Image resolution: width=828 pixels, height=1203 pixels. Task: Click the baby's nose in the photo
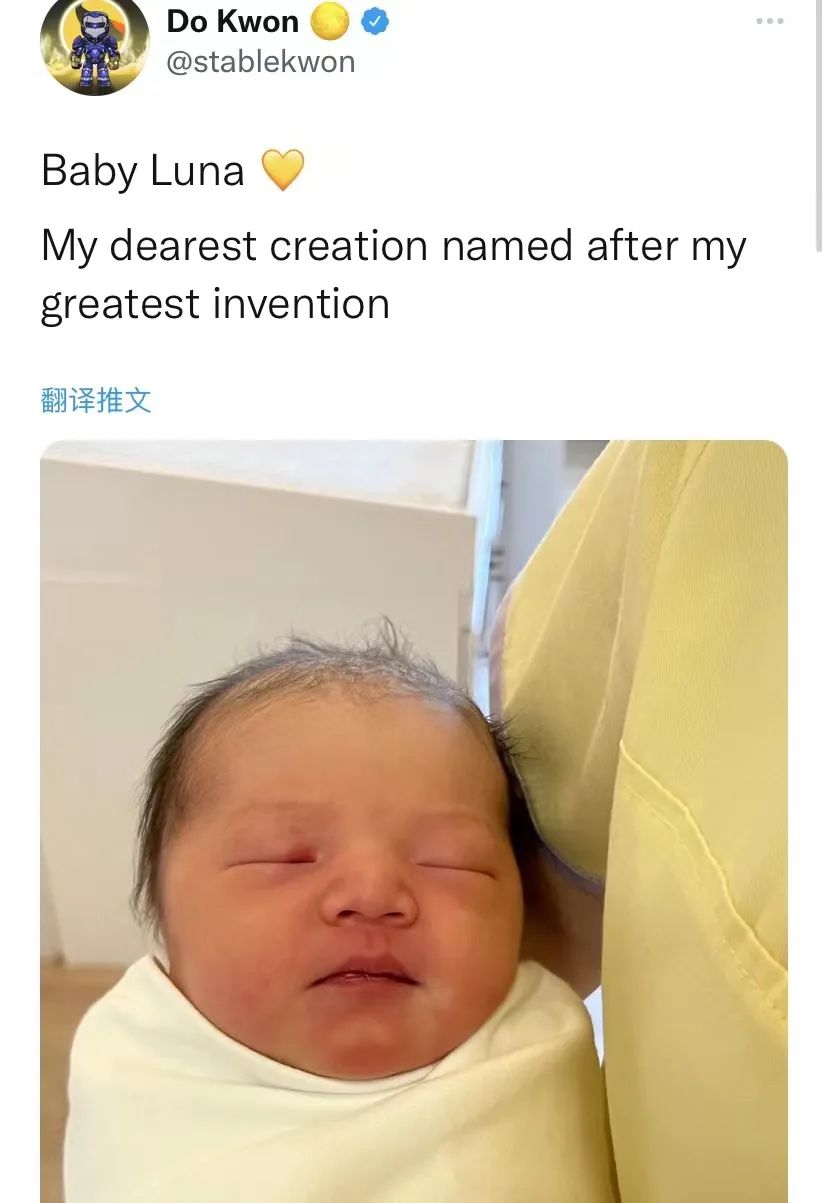click(368, 896)
